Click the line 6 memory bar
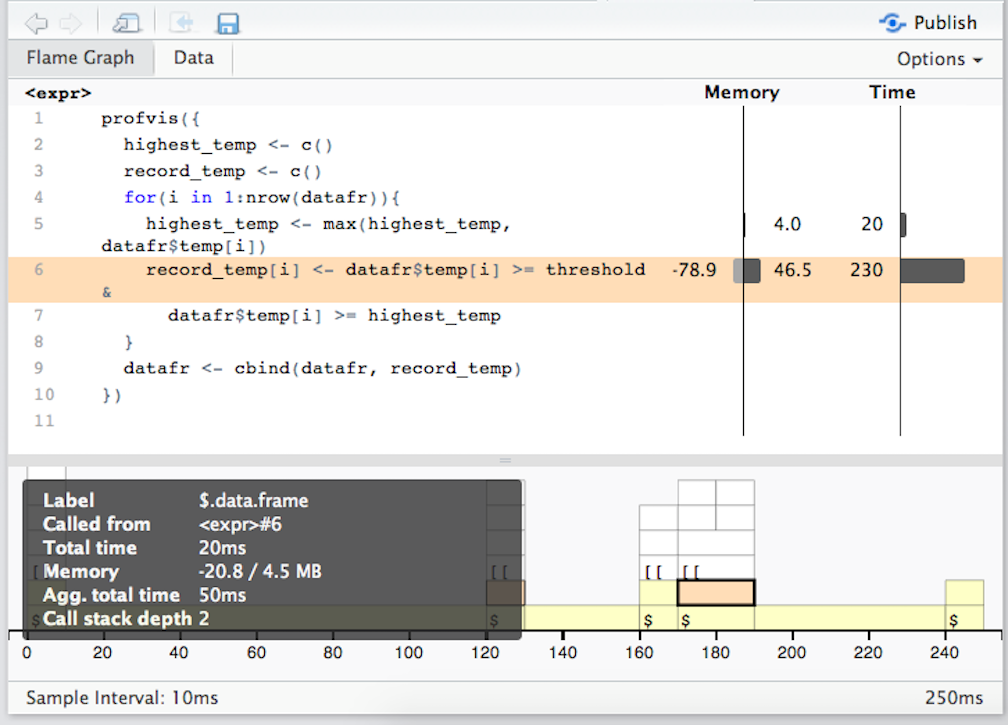Image resolution: width=1008 pixels, height=725 pixels. pyautogui.click(x=747, y=270)
